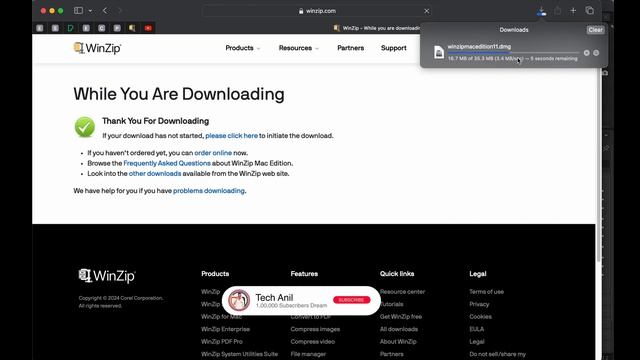The height and width of the screenshot is (360, 640).
Task: Open Partners in top navigation
Action: click(350, 48)
